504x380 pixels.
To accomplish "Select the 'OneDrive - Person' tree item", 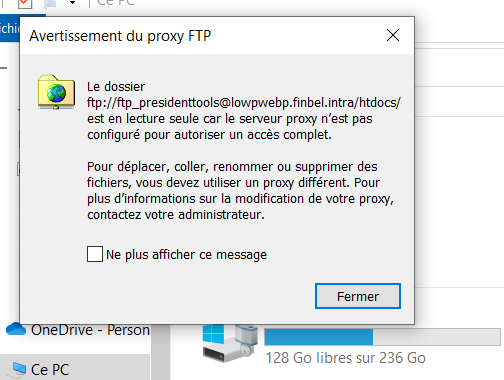I will coord(77,330).
